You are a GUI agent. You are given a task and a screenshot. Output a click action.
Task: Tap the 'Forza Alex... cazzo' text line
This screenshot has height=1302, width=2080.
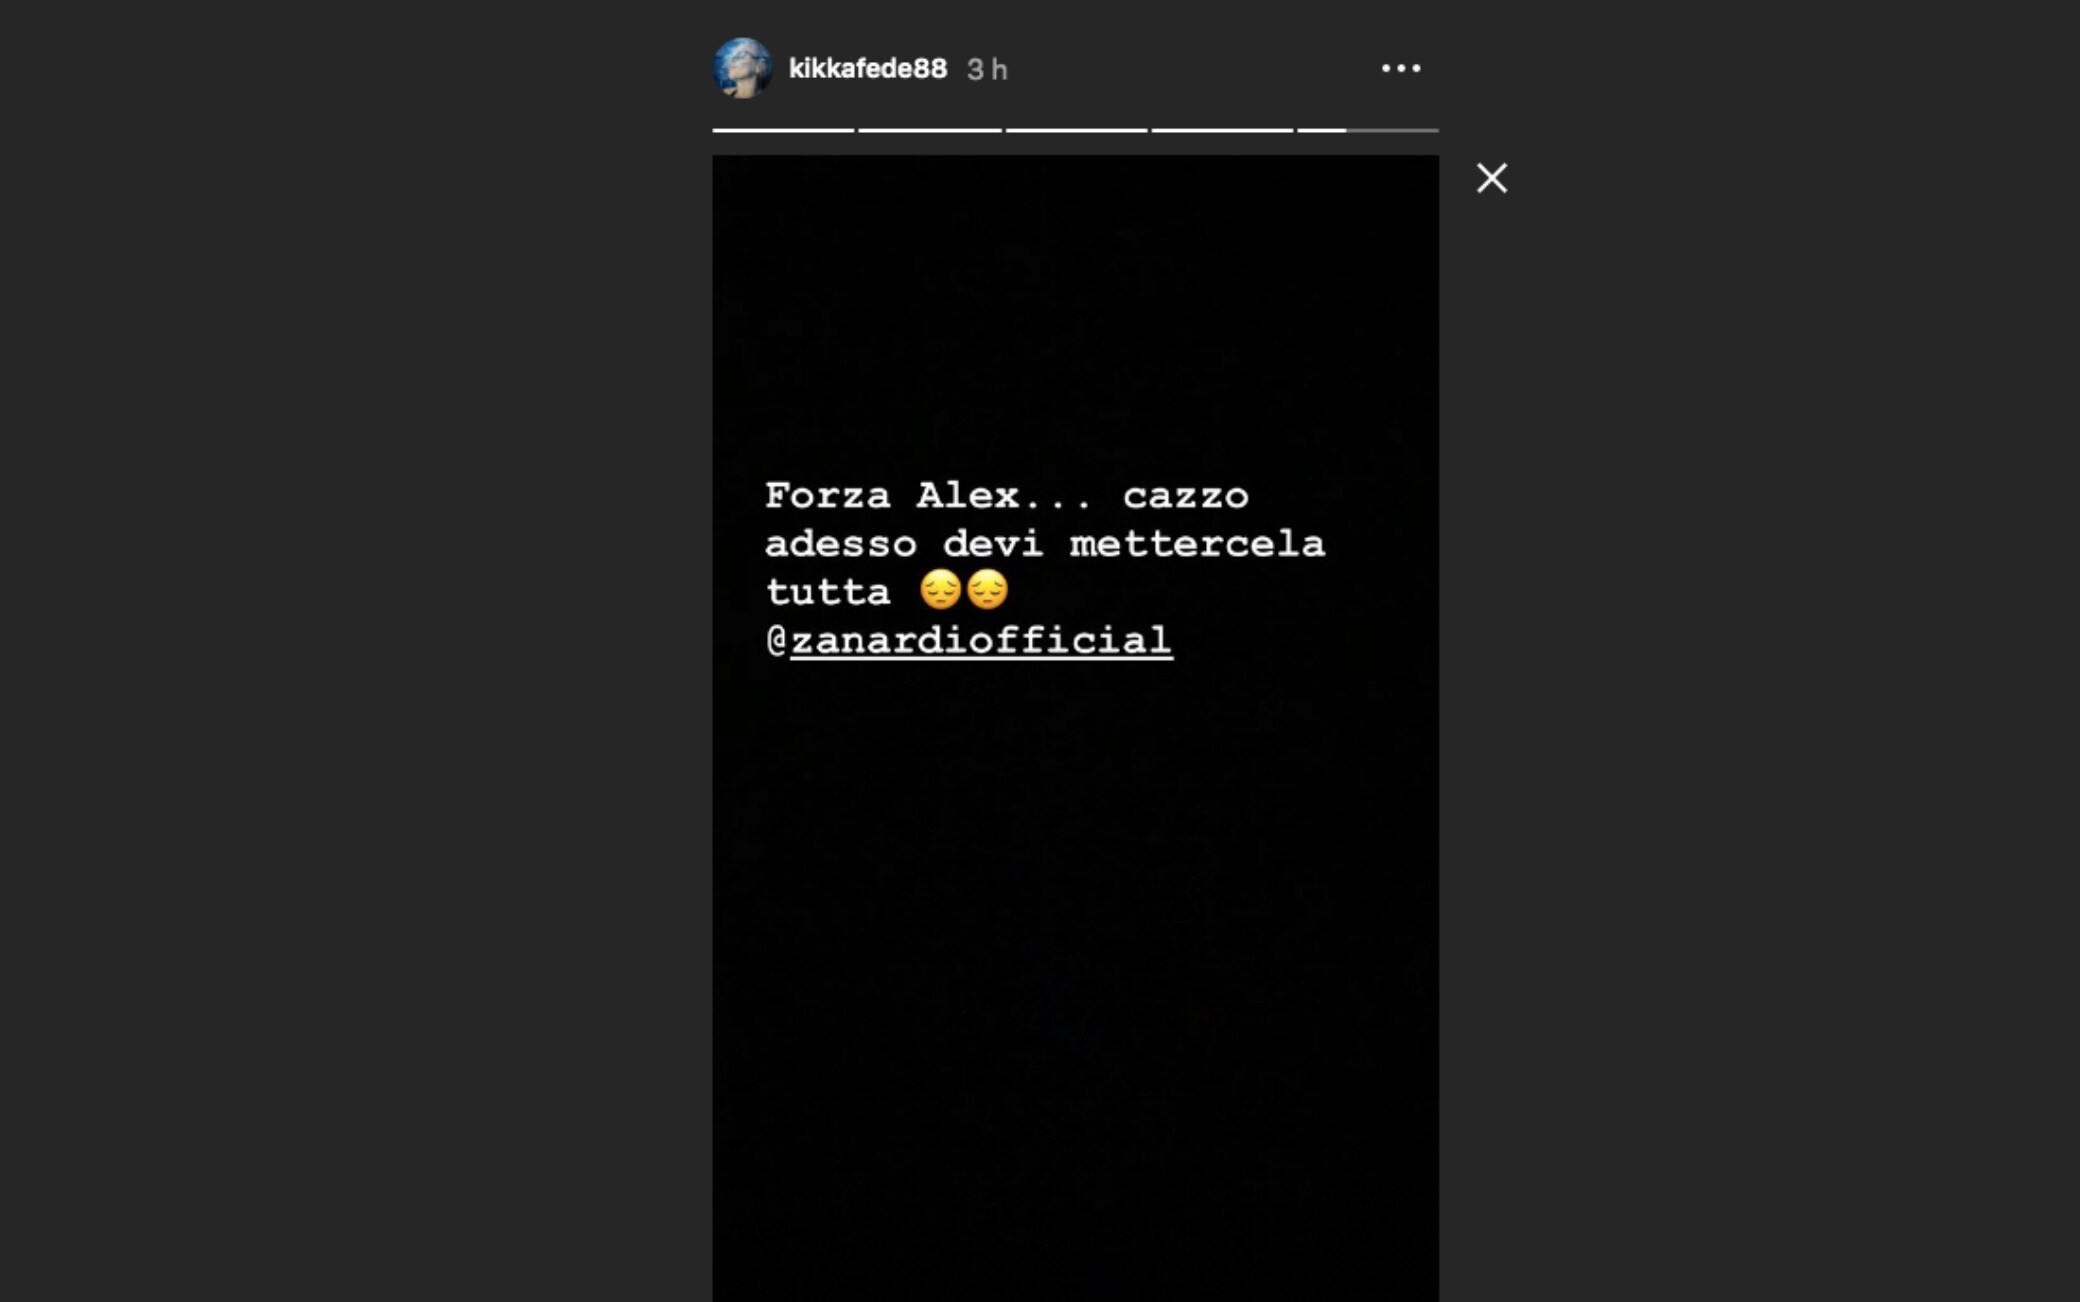click(1007, 495)
